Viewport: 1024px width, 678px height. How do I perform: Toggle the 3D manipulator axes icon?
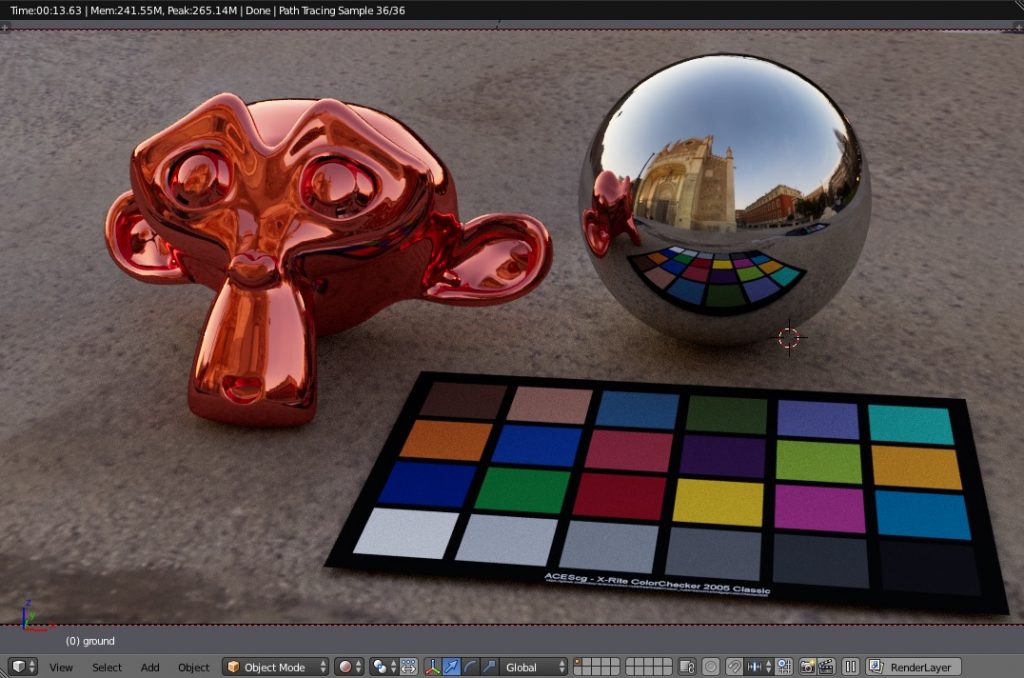tap(432, 667)
